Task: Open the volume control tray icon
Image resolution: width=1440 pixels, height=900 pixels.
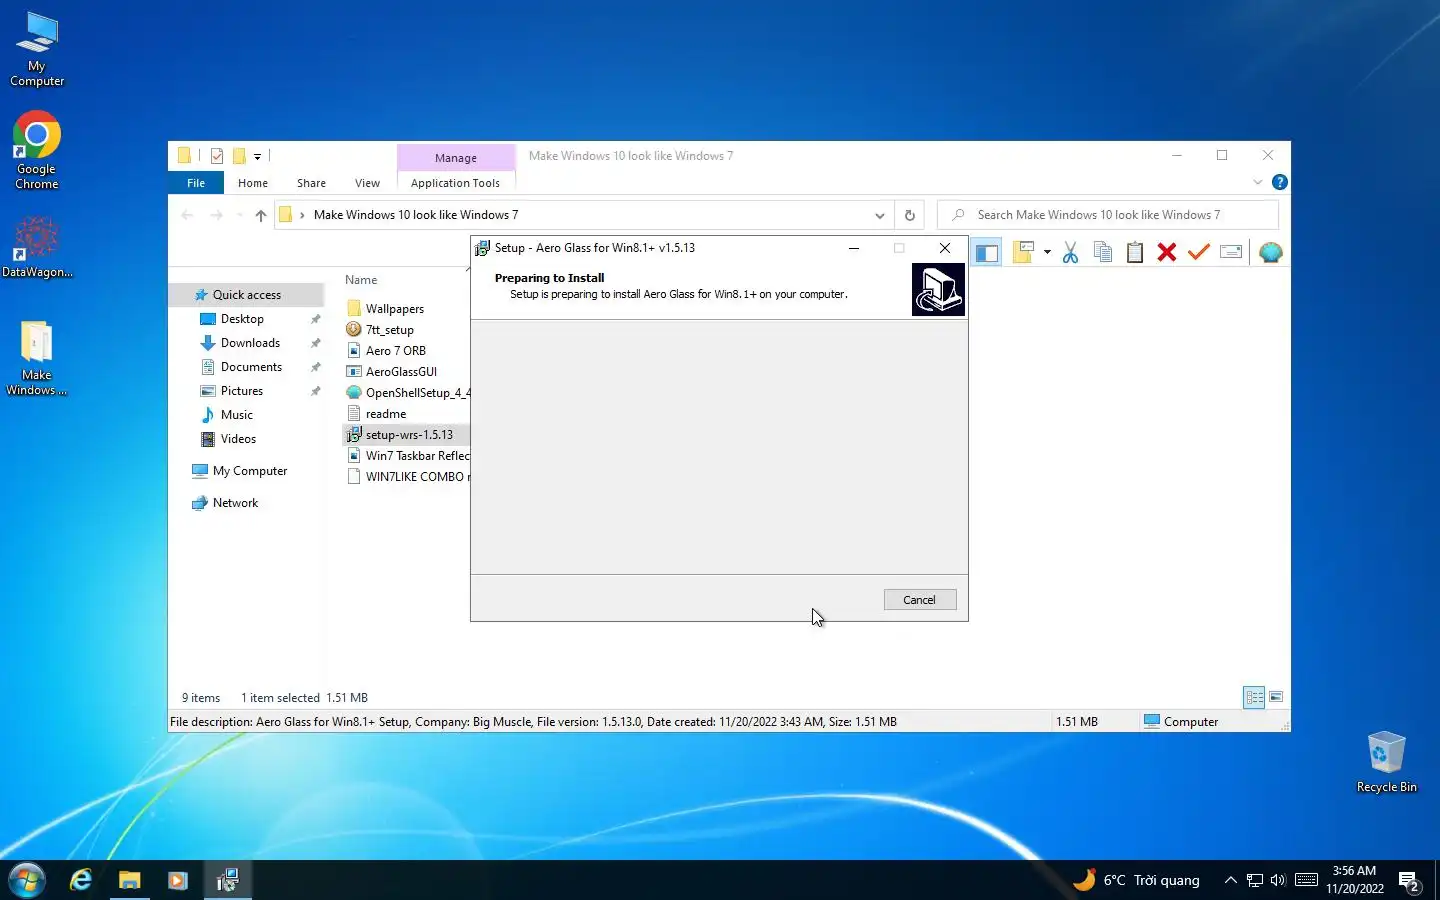Action: (1278, 880)
